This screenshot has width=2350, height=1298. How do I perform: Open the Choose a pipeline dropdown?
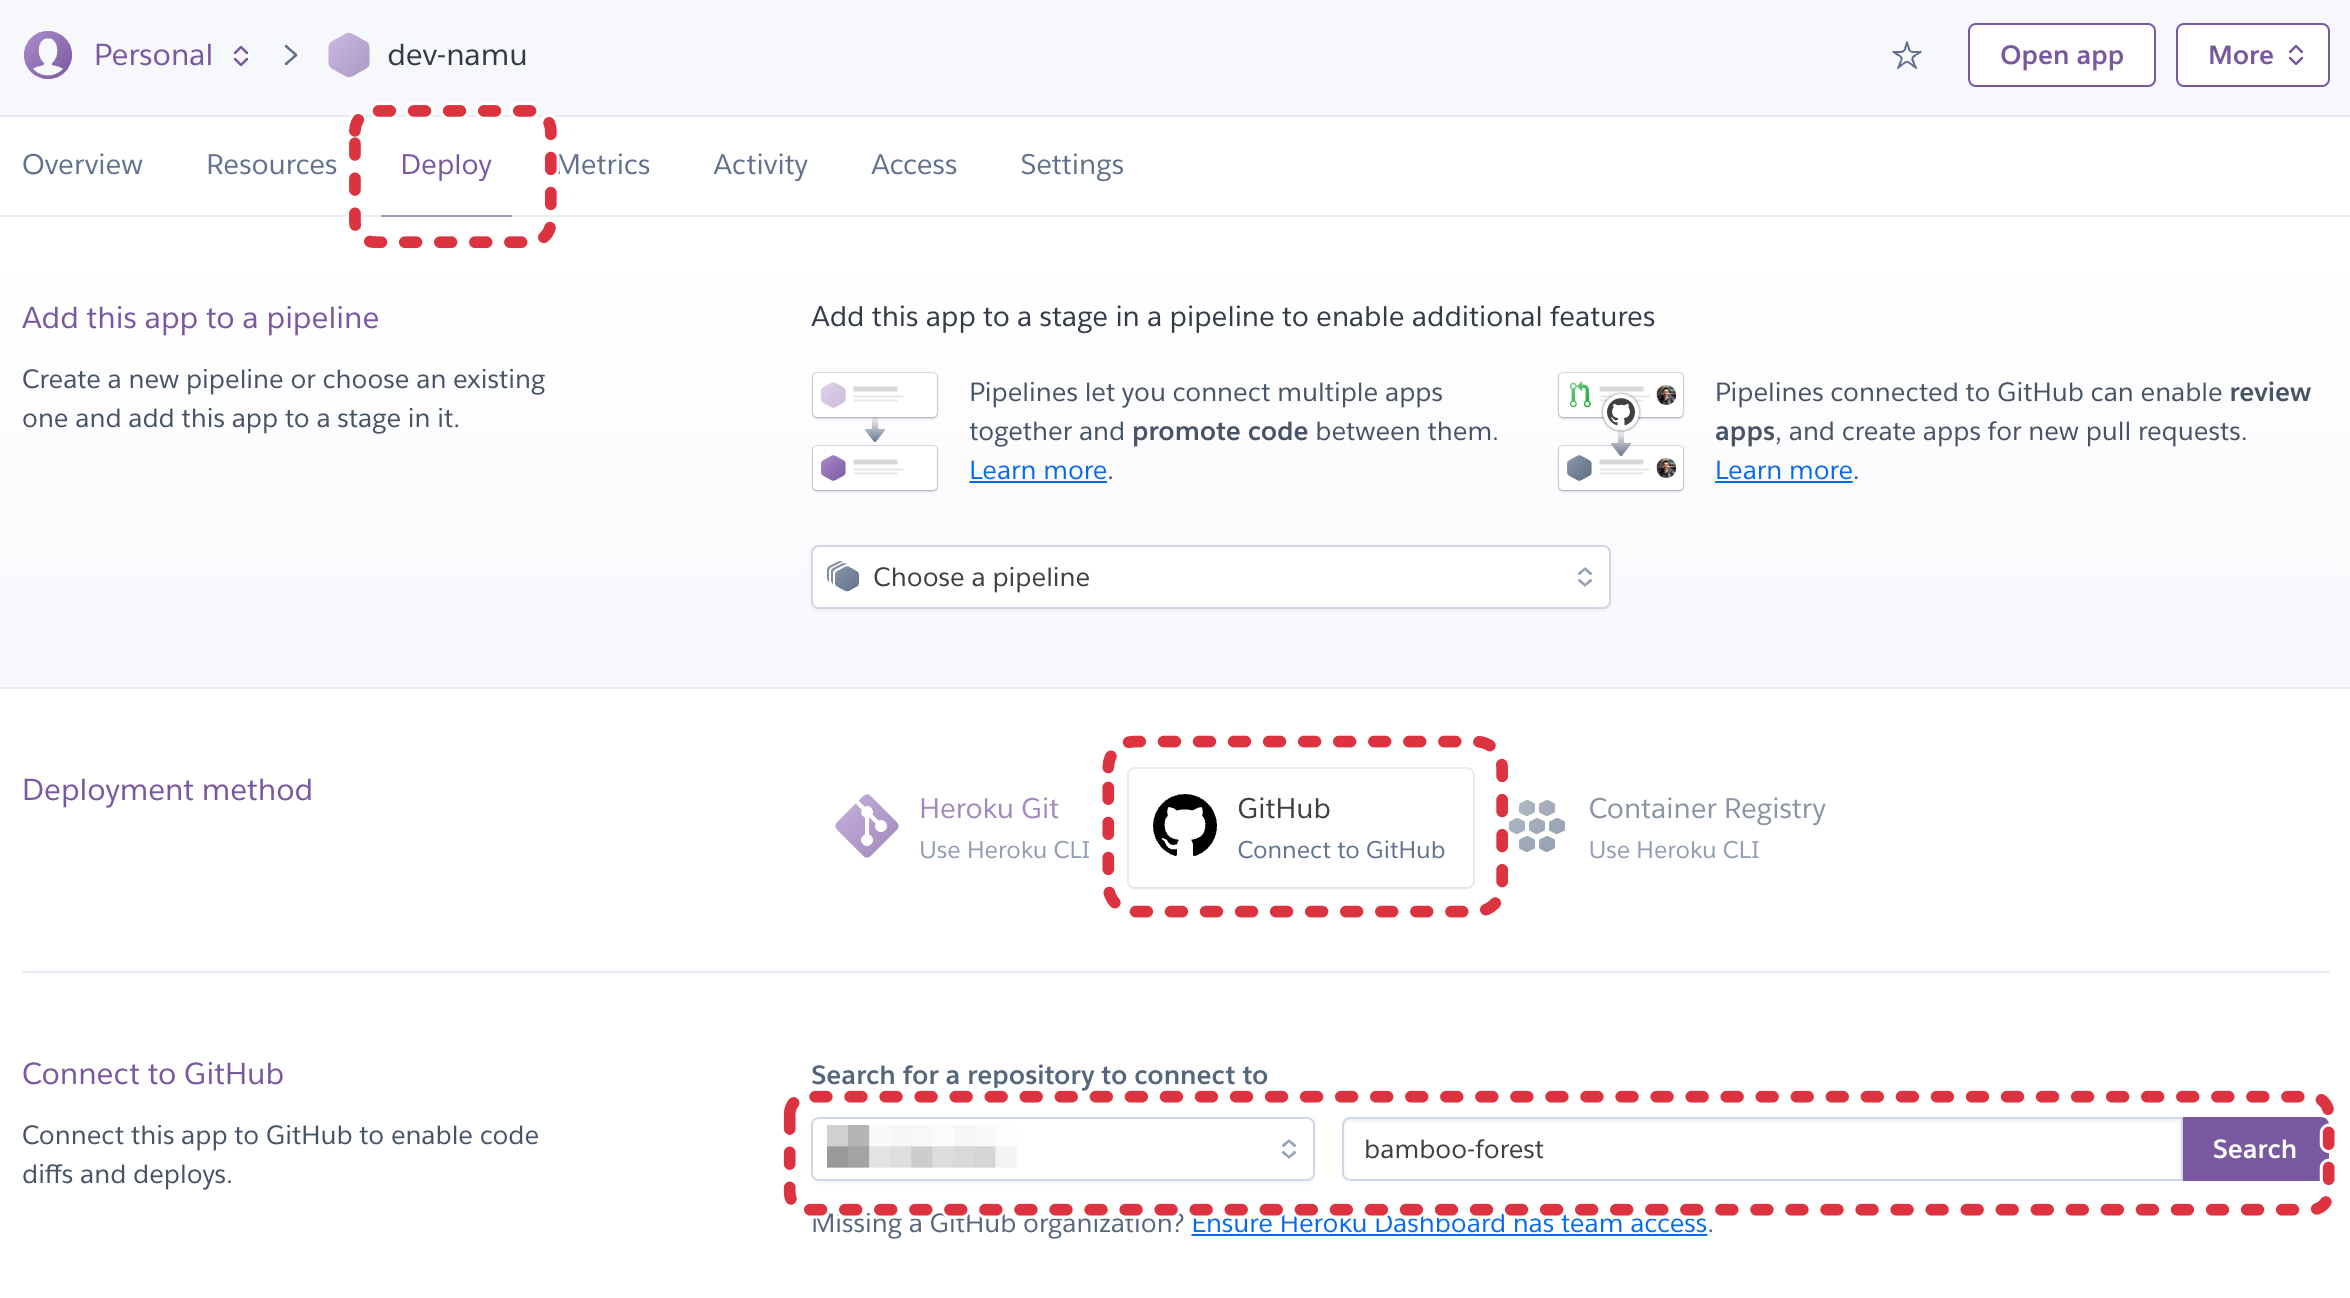[1210, 577]
